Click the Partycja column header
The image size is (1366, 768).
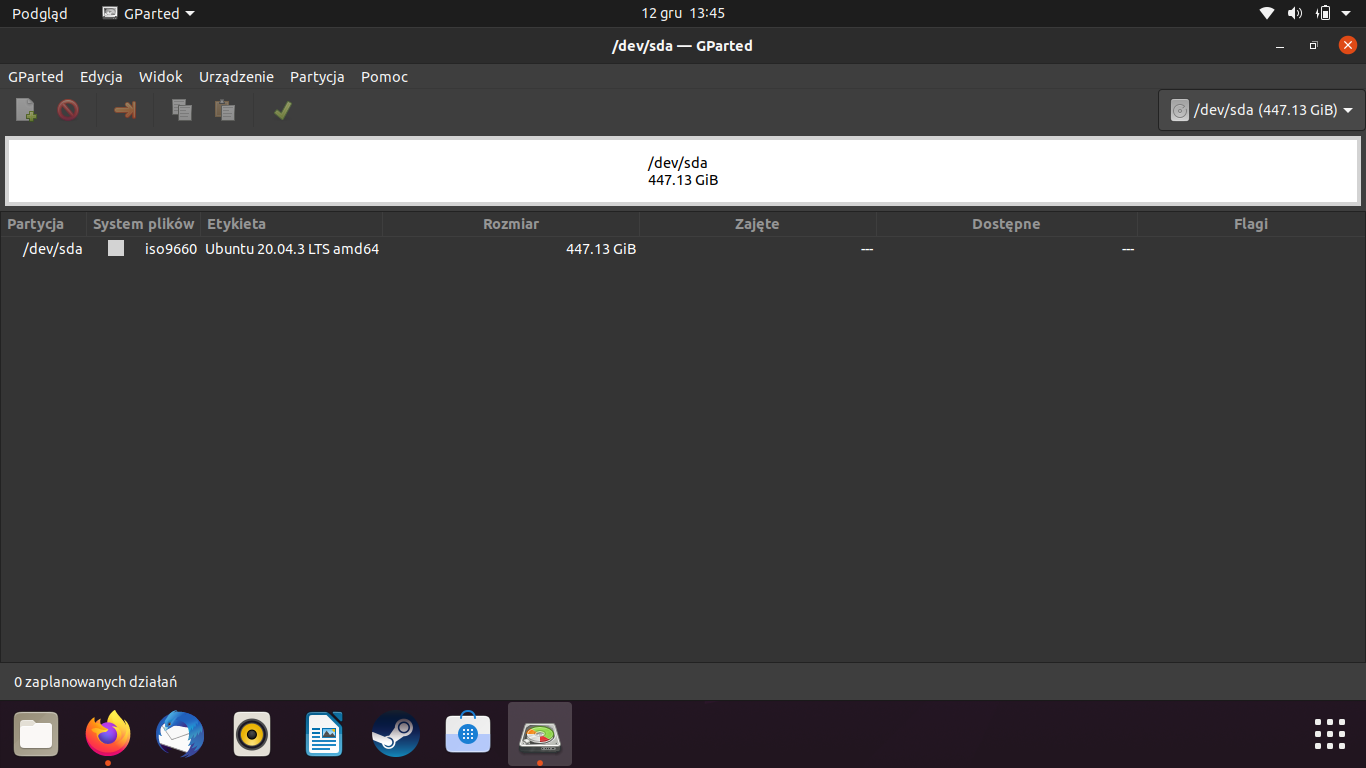[43, 224]
